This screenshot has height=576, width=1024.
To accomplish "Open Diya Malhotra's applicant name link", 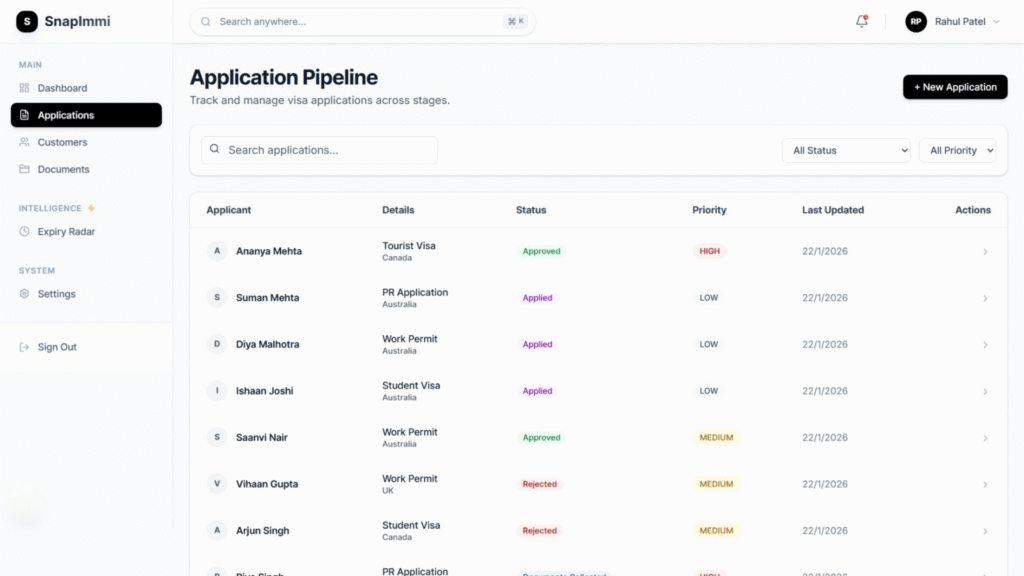I will click(267, 344).
